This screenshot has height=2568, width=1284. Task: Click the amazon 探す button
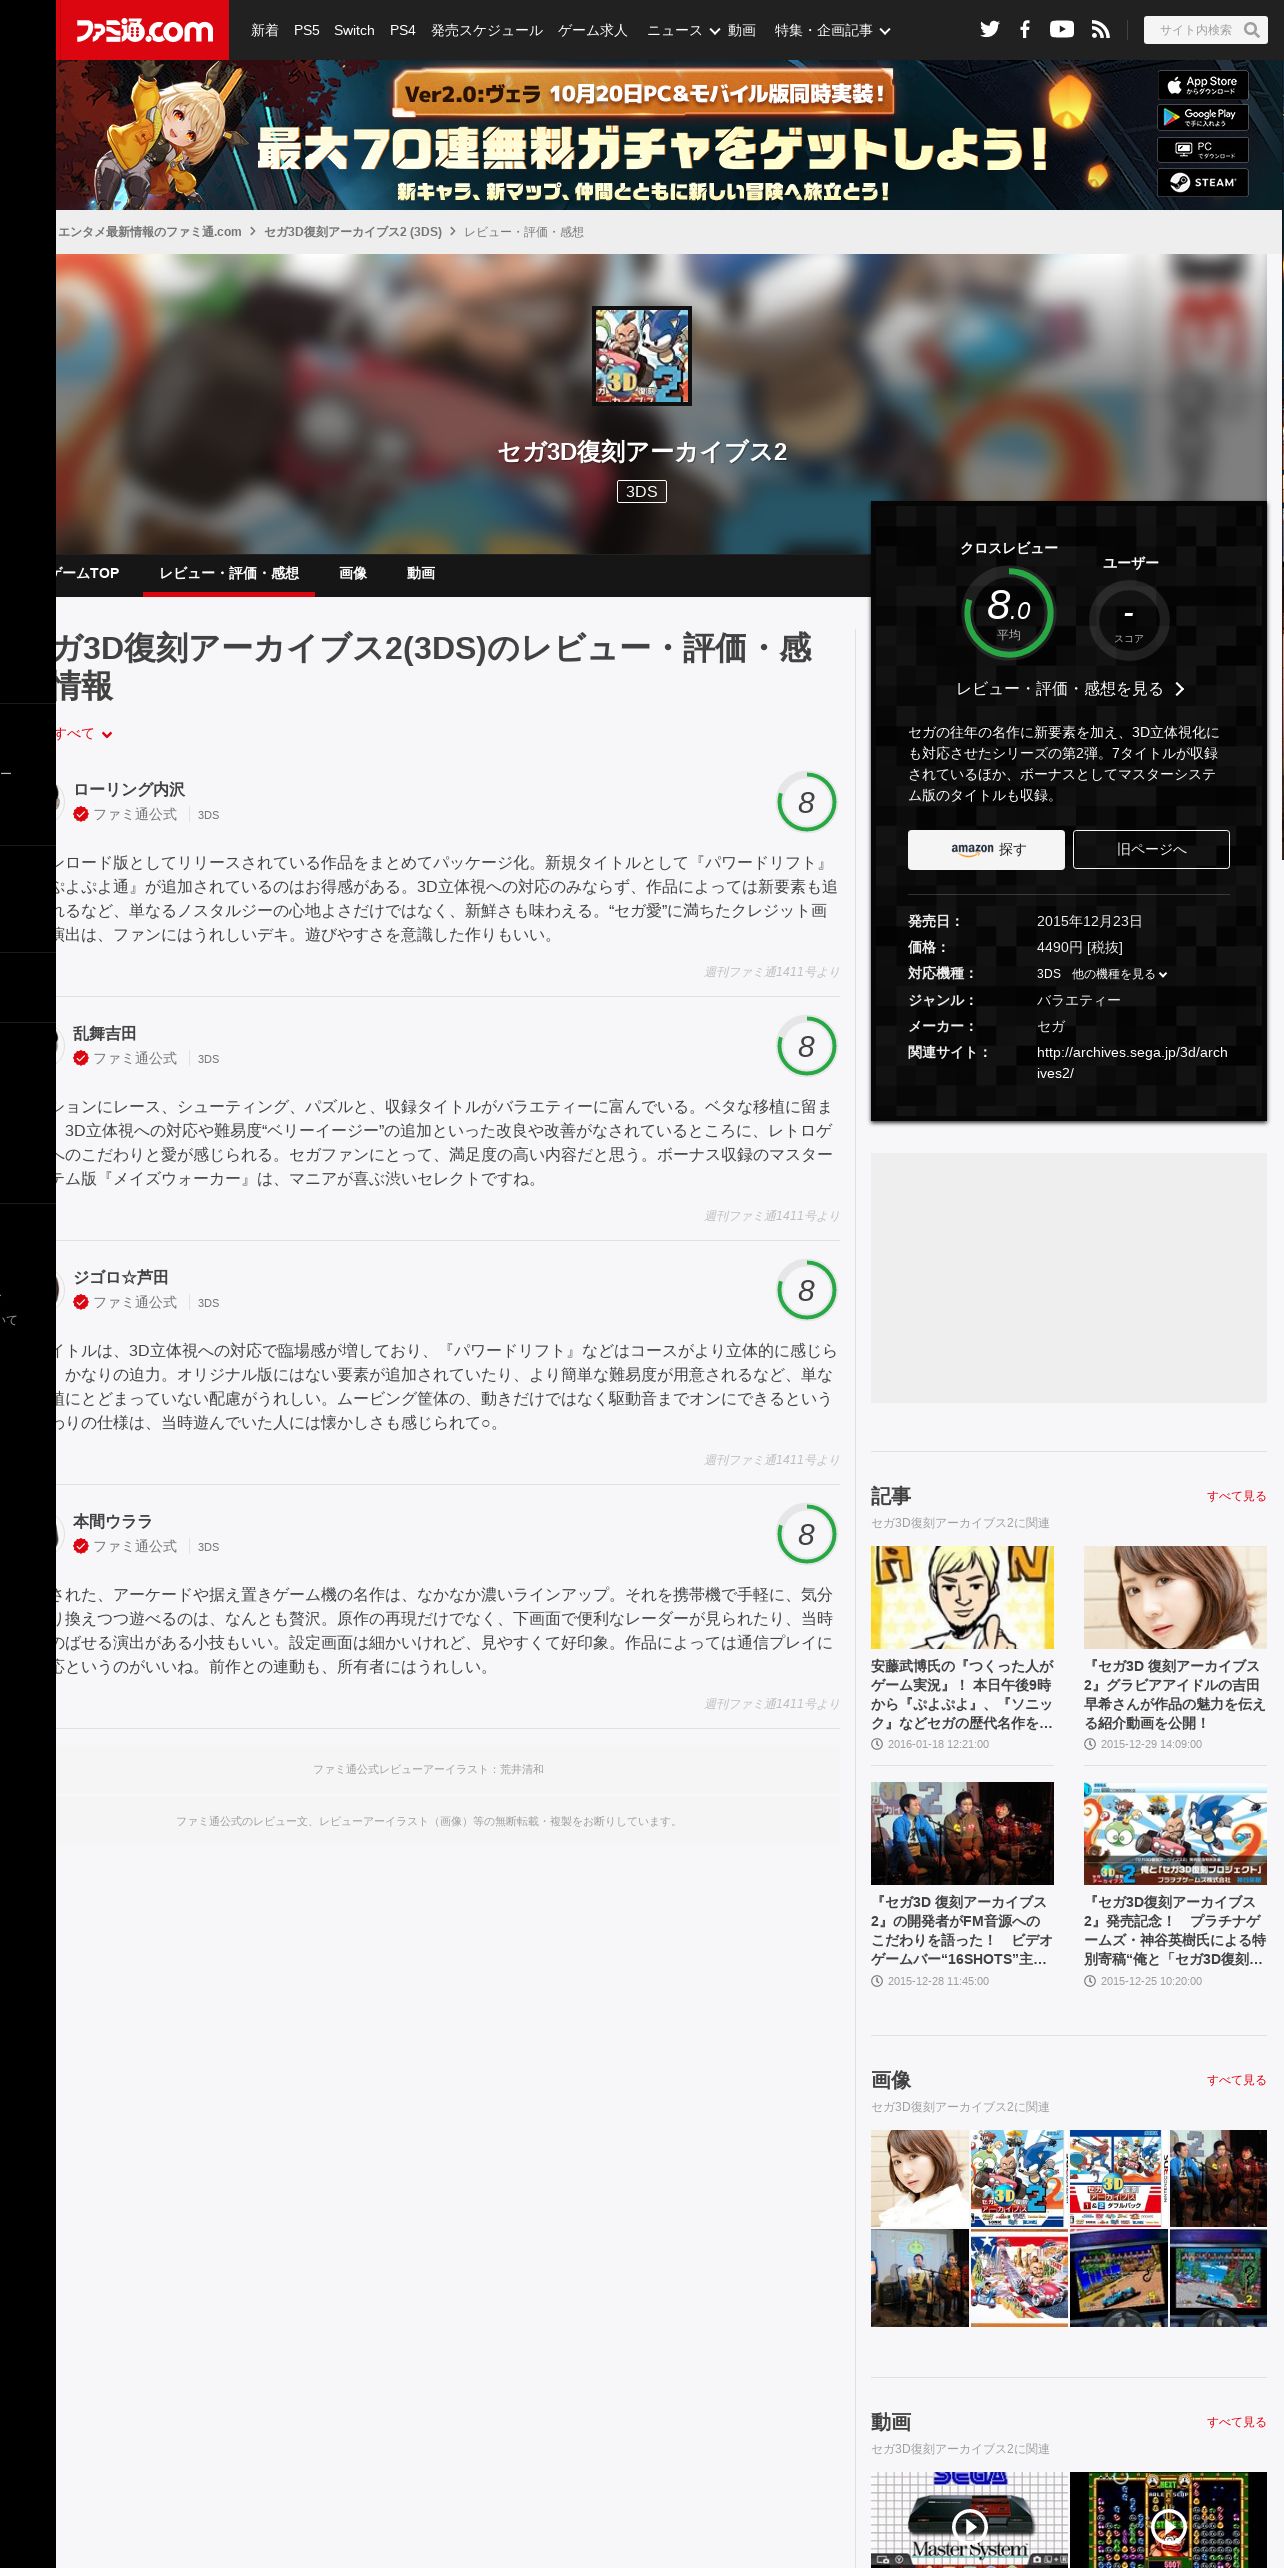pyautogui.click(x=986, y=849)
